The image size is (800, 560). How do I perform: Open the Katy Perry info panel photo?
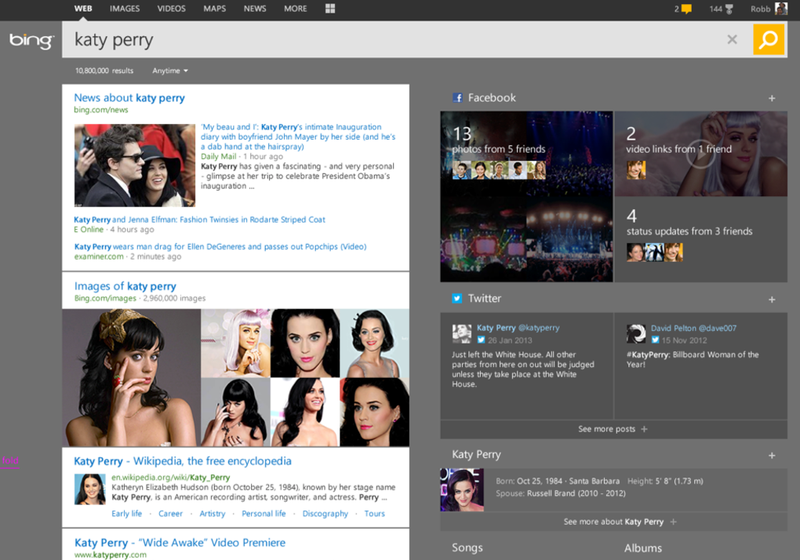462,490
